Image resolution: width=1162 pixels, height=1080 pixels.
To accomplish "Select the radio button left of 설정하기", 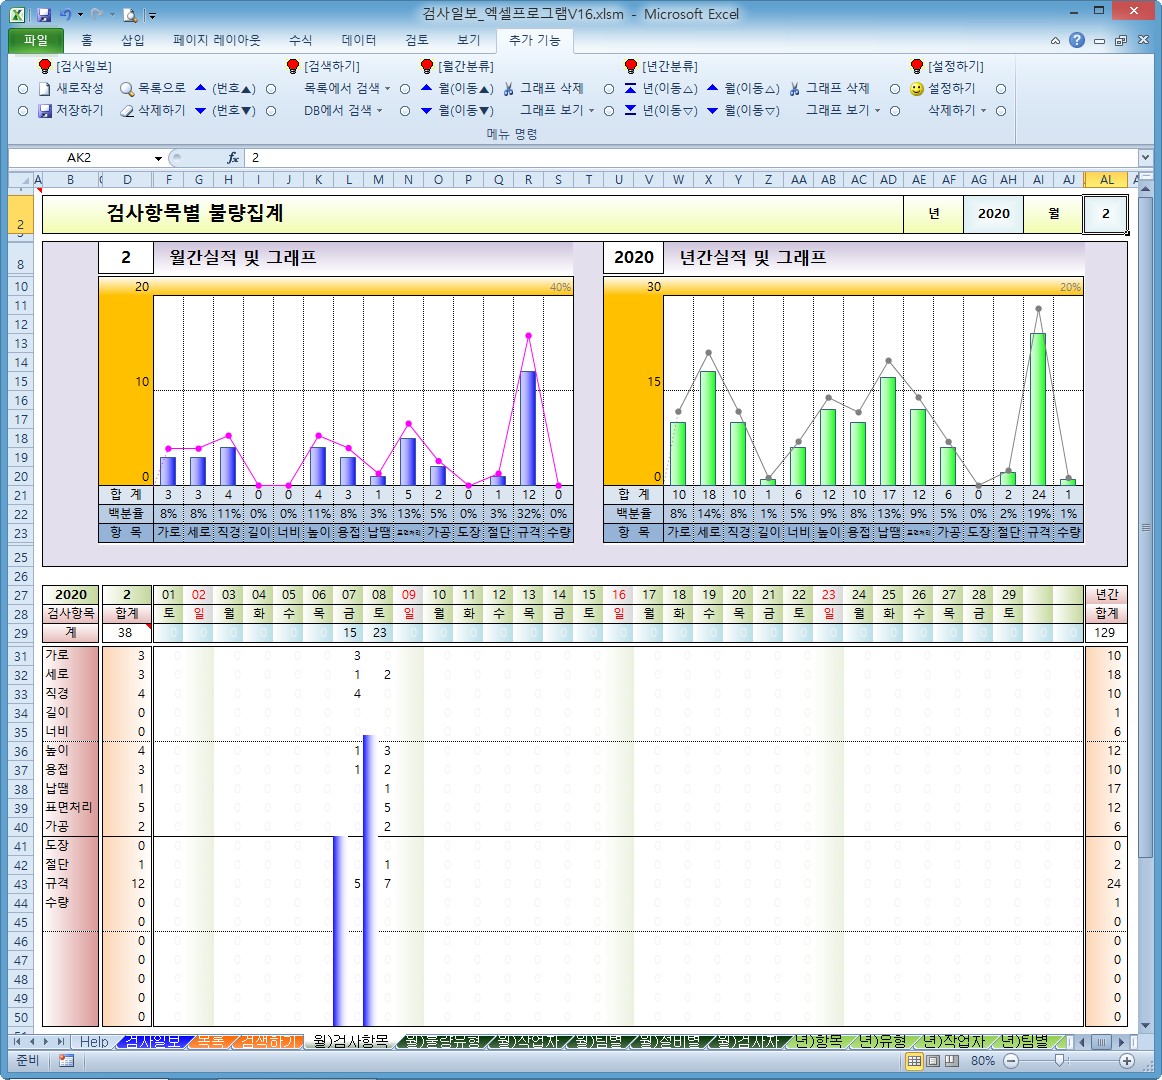I will (895, 89).
